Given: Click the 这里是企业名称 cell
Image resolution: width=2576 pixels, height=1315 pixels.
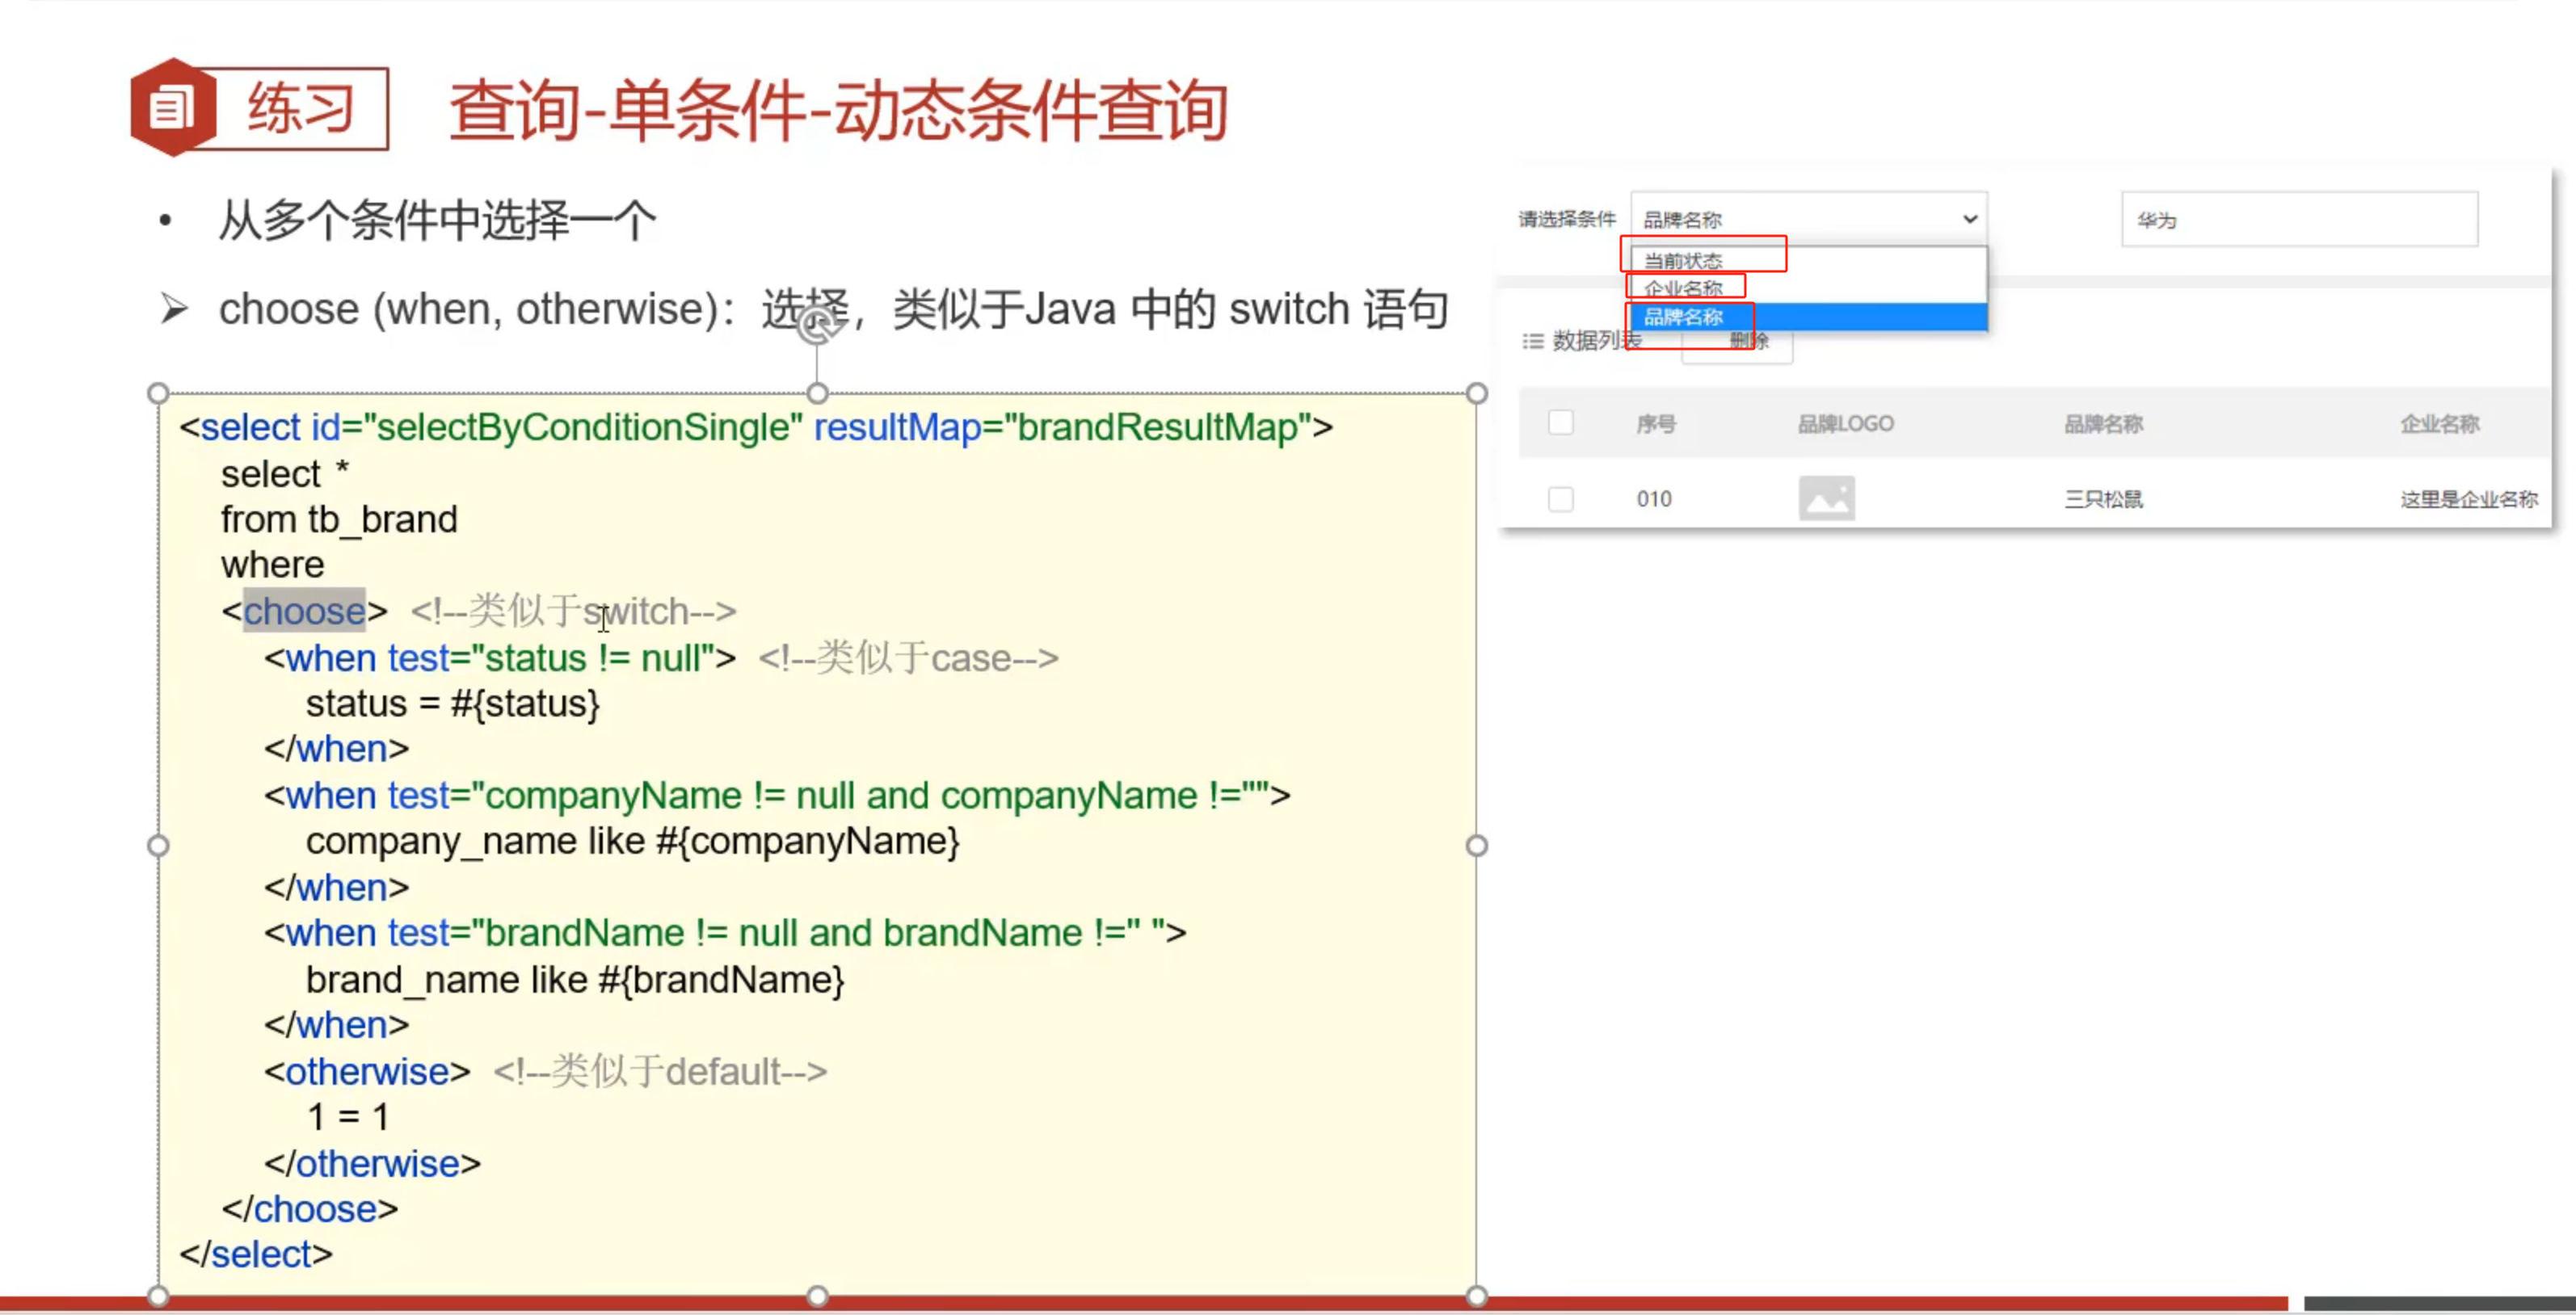Looking at the screenshot, I should [x=2469, y=499].
